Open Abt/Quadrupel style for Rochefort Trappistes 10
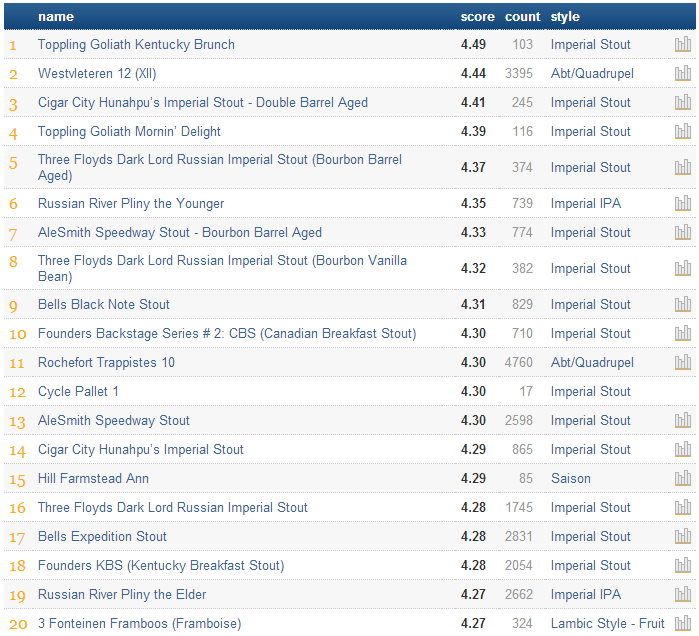The image size is (699, 636). coord(592,362)
